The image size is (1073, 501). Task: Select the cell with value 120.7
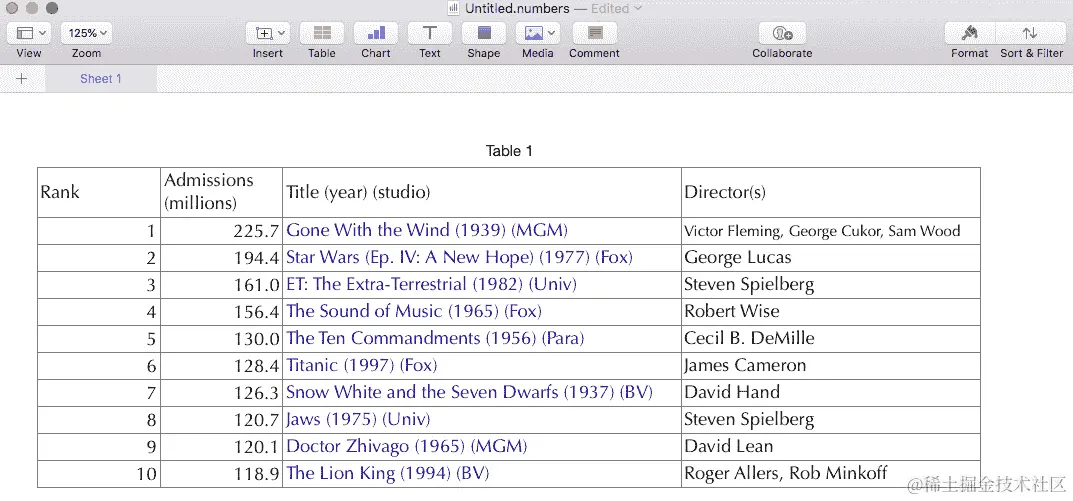click(222, 420)
